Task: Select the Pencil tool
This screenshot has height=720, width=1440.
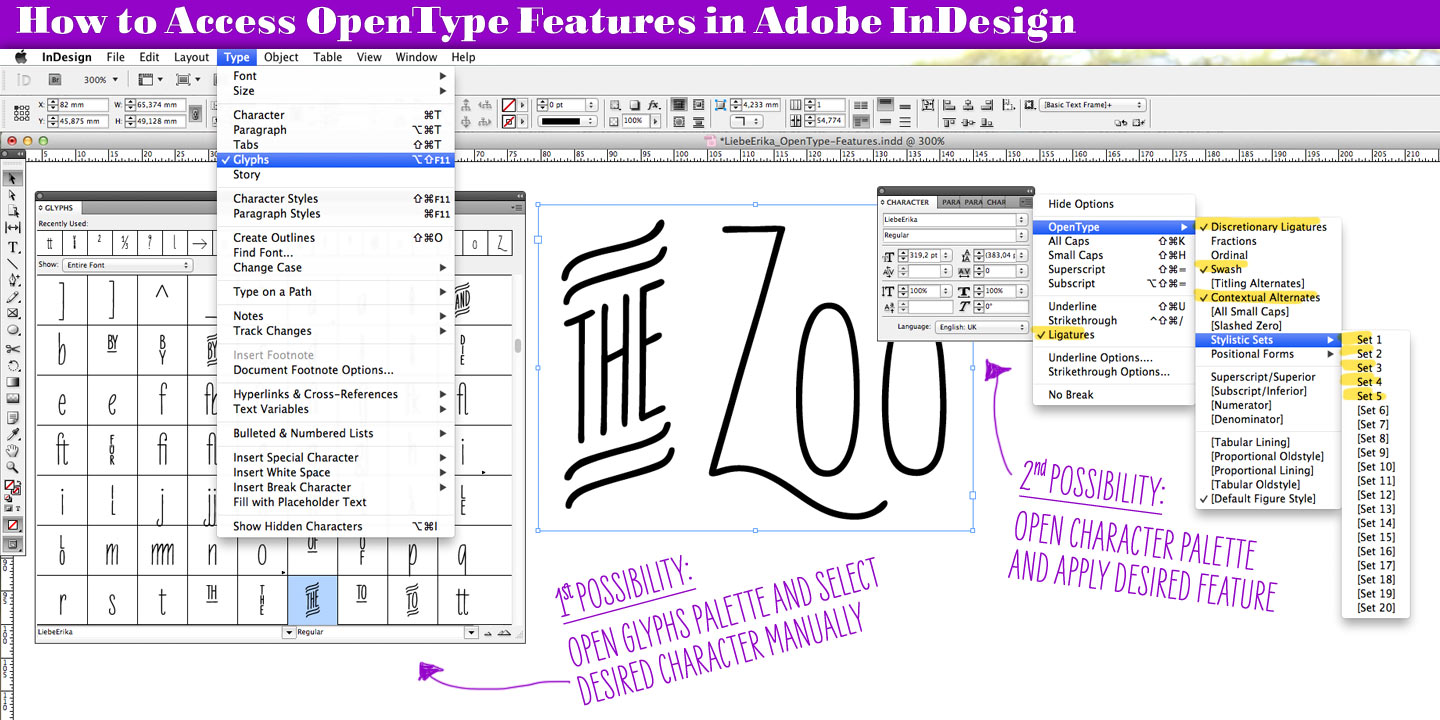Action: [13, 297]
